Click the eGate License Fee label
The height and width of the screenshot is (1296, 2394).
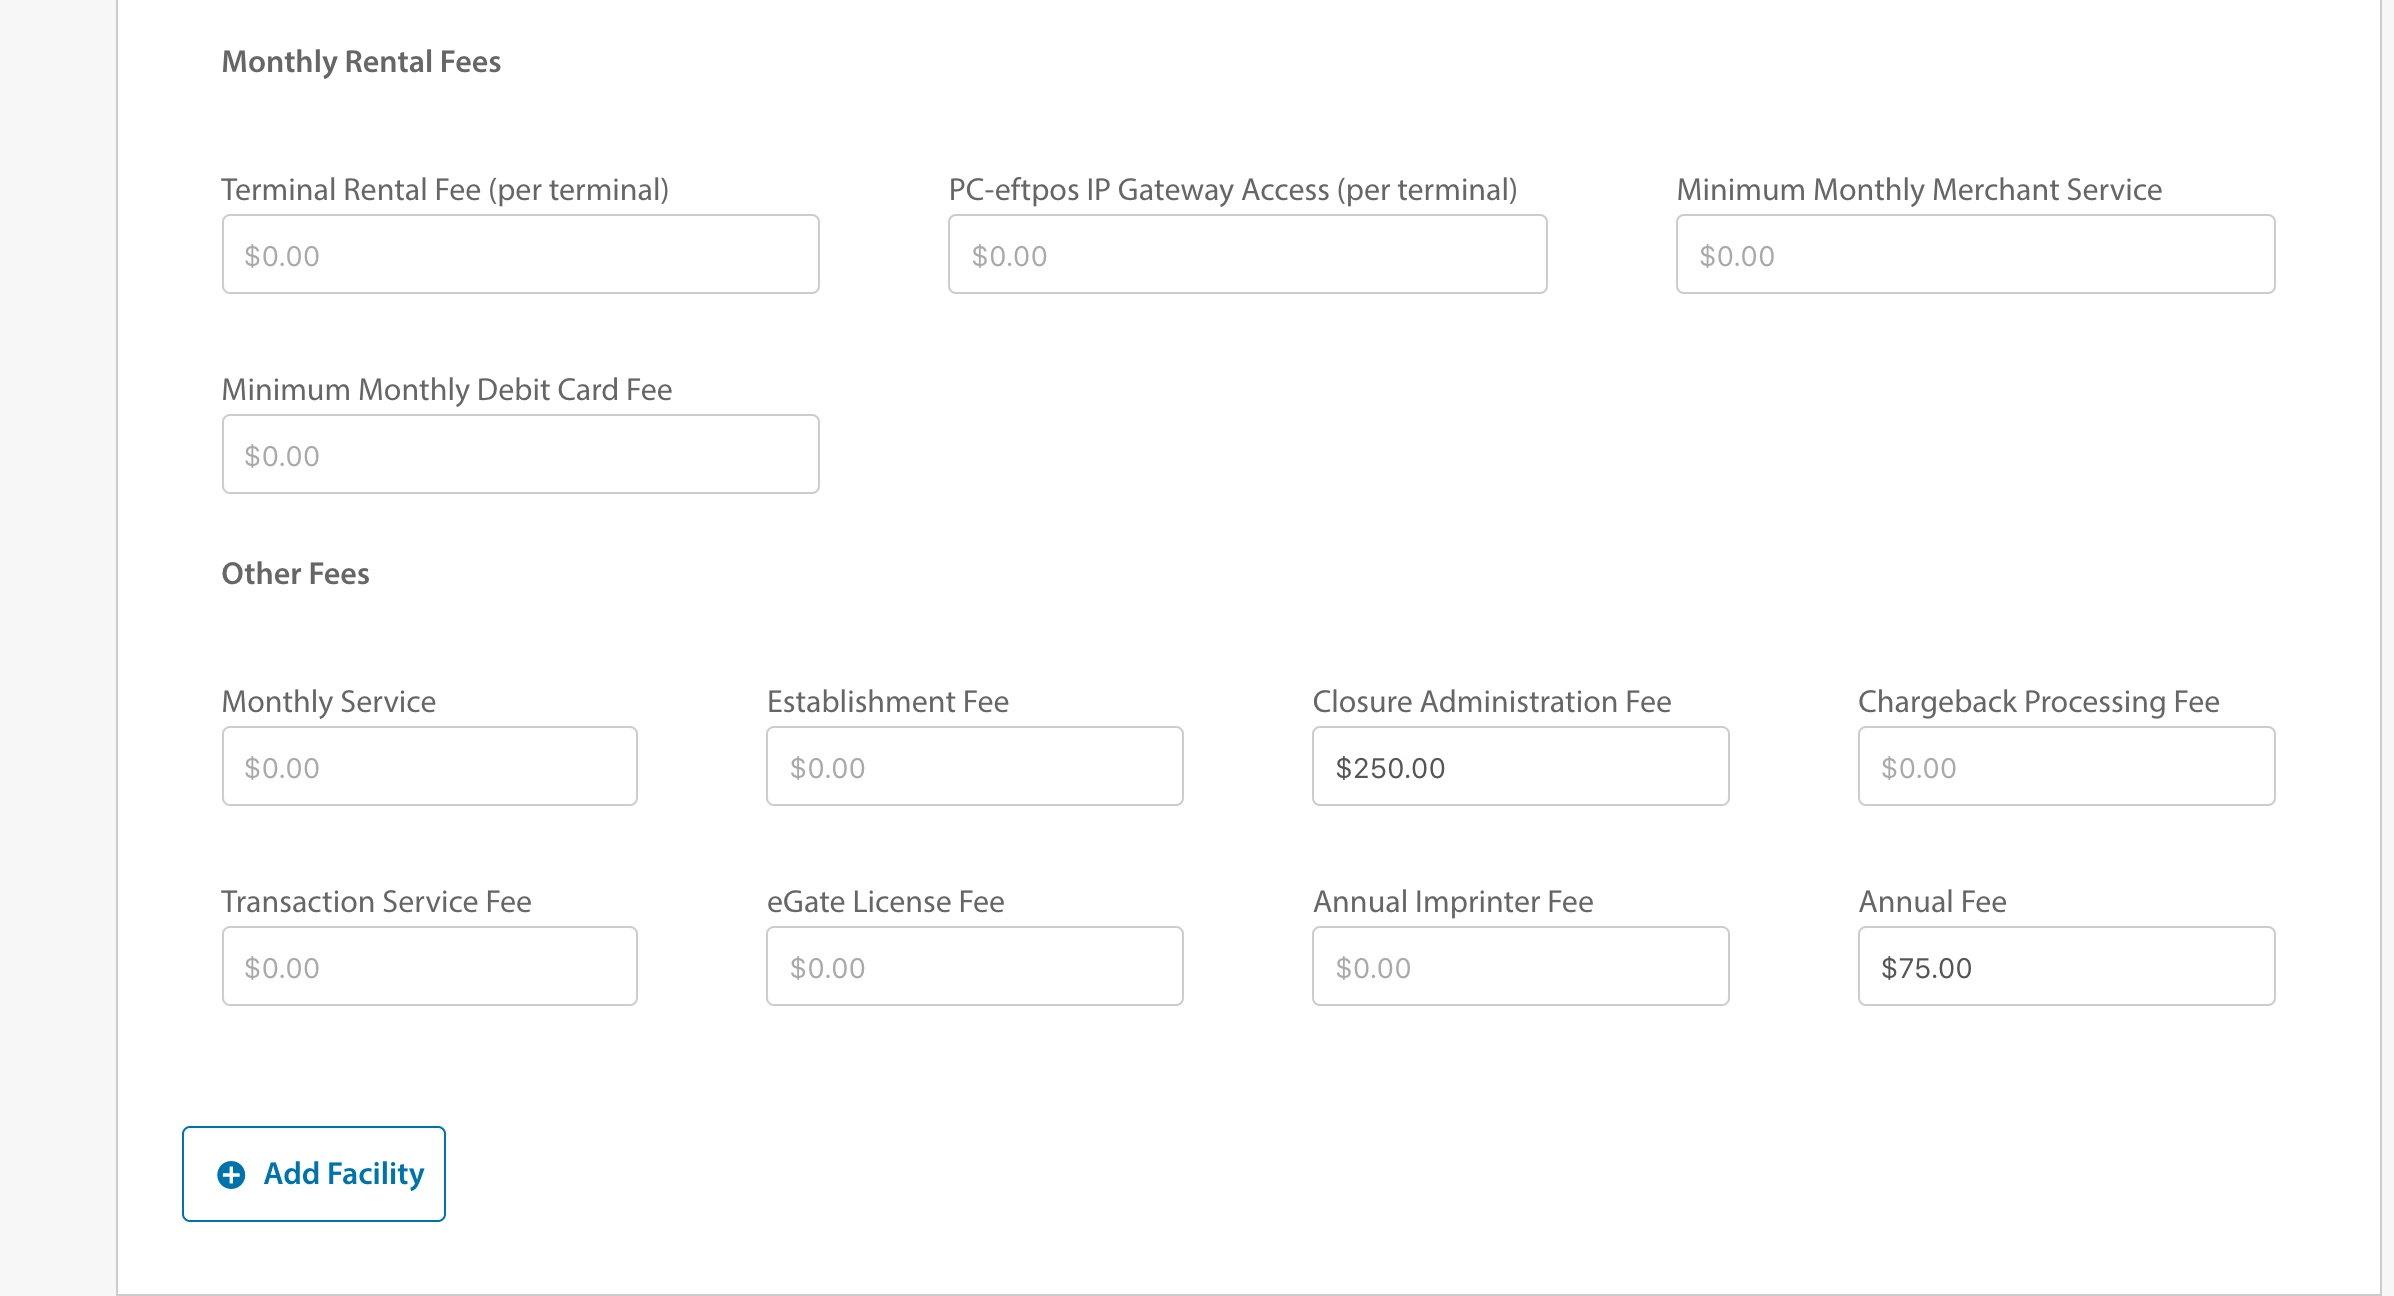click(885, 902)
